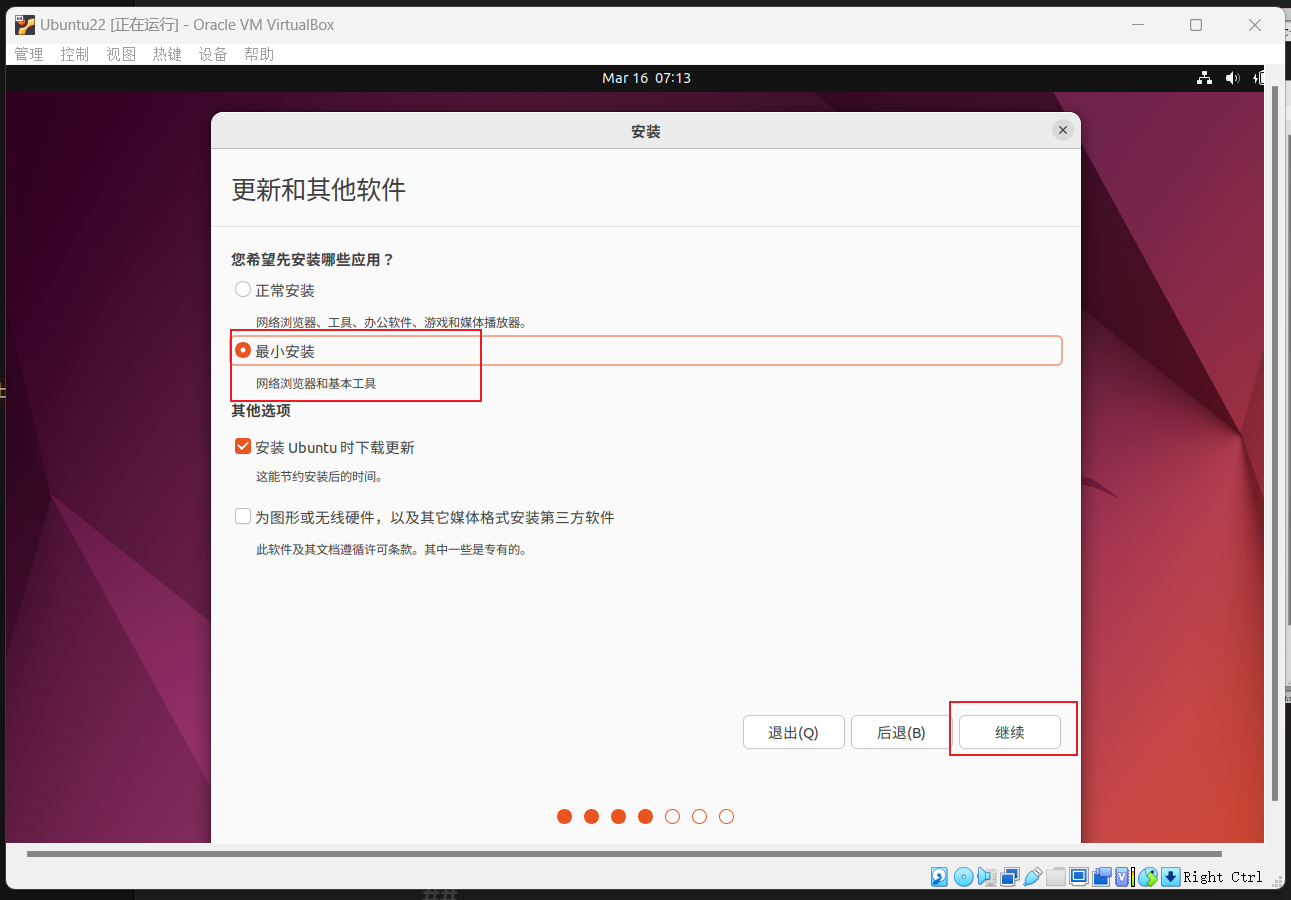The image size is (1291, 900).
Task: Click the VM horizontal scrollbar
Action: click(x=624, y=854)
